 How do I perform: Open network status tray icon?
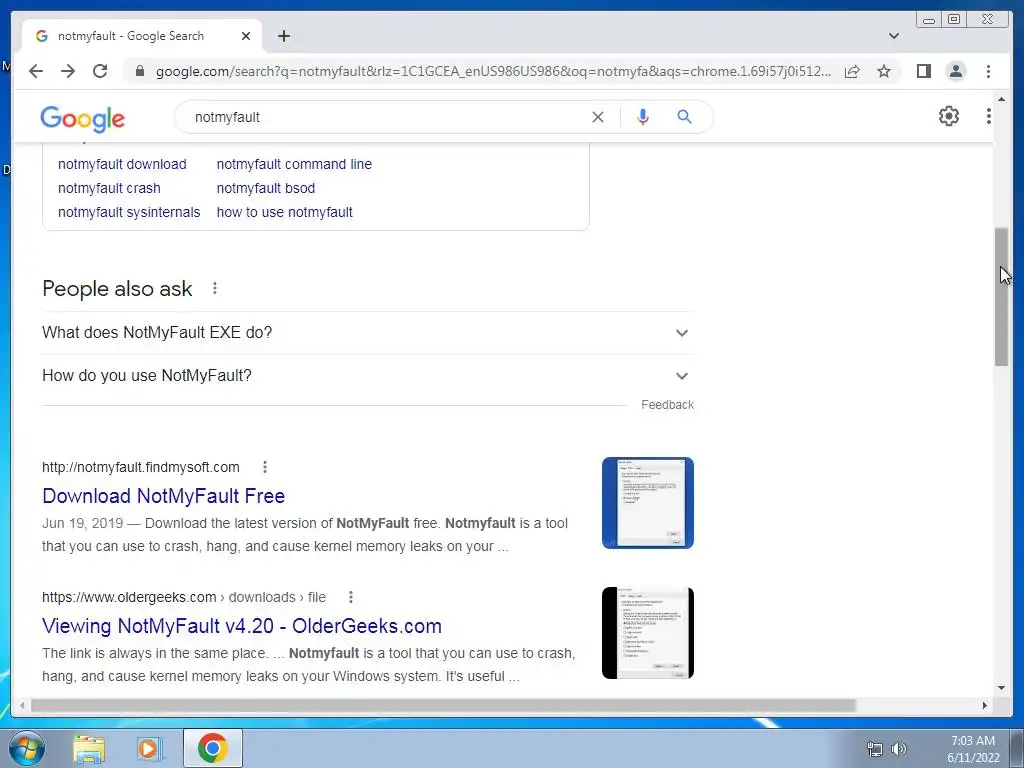pos(874,749)
